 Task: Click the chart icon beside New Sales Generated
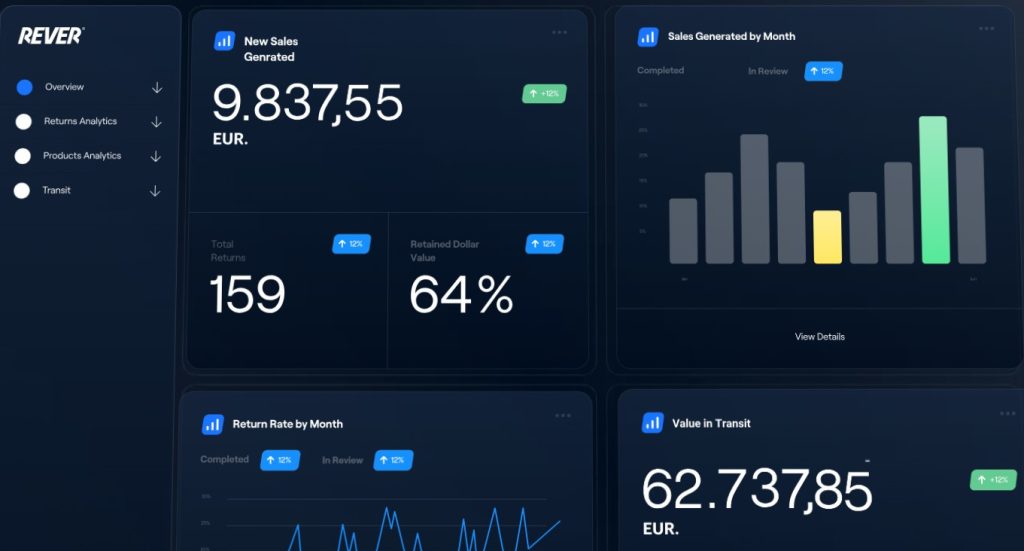(224, 41)
